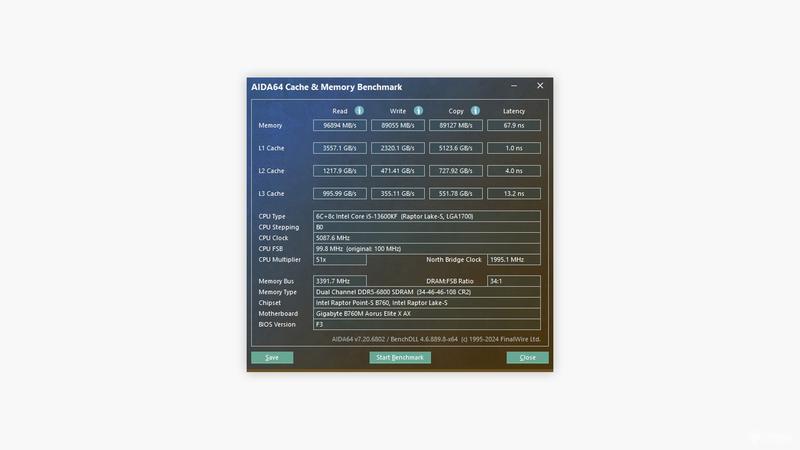800x450 pixels.
Task: Click the Copy info icon
Action: 475,111
